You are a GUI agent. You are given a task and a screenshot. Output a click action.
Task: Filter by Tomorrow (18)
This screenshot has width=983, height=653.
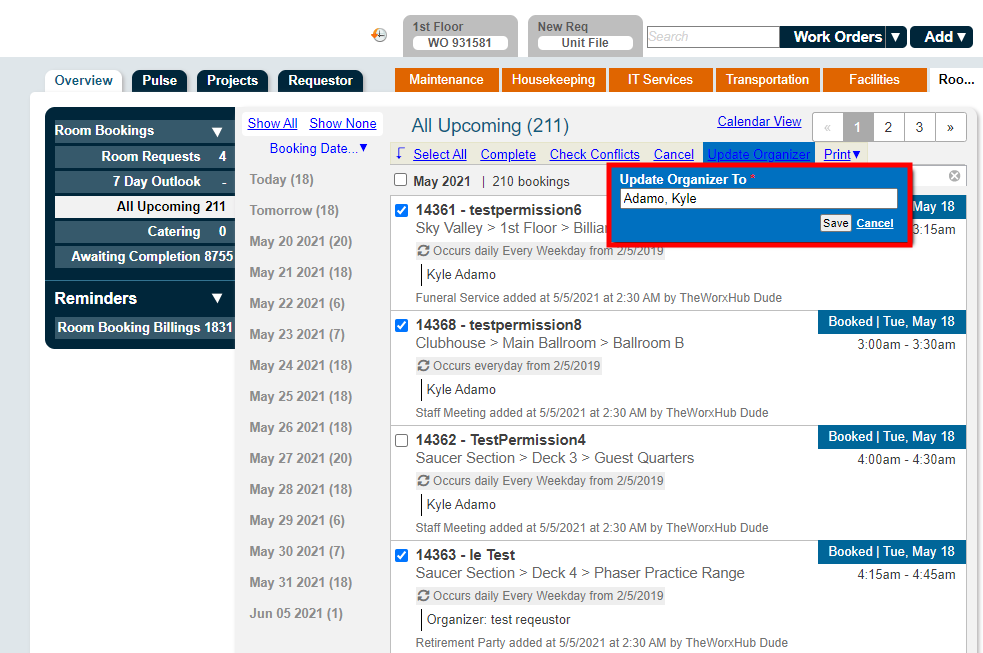294,211
